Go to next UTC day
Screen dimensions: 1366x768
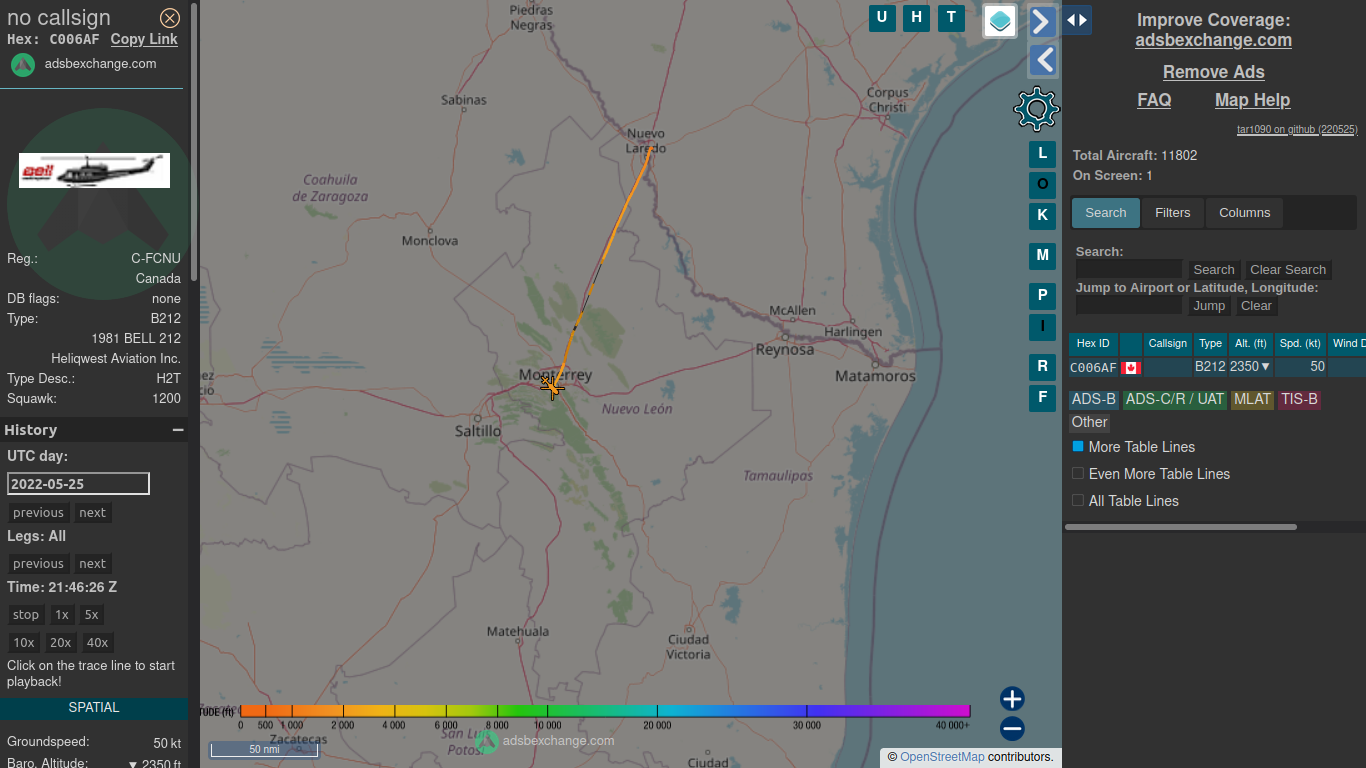tap(92, 513)
